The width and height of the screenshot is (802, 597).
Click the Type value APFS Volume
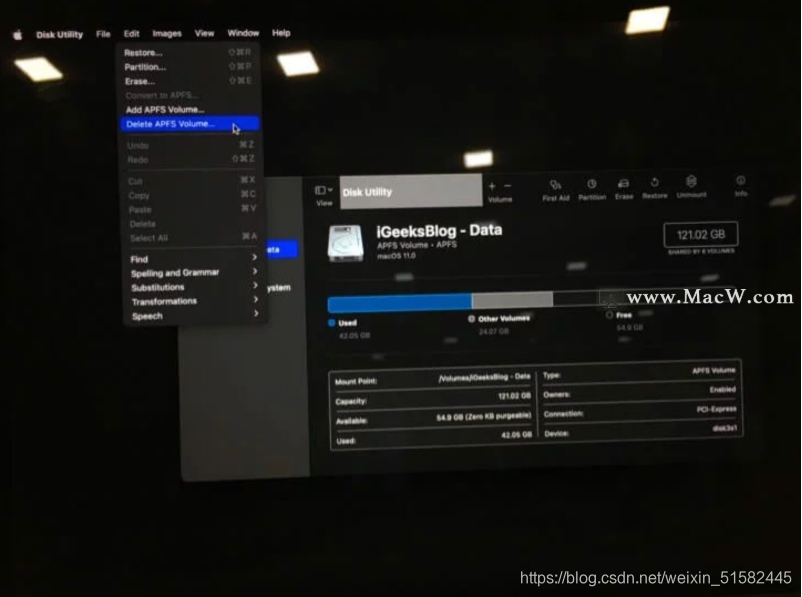(x=714, y=370)
